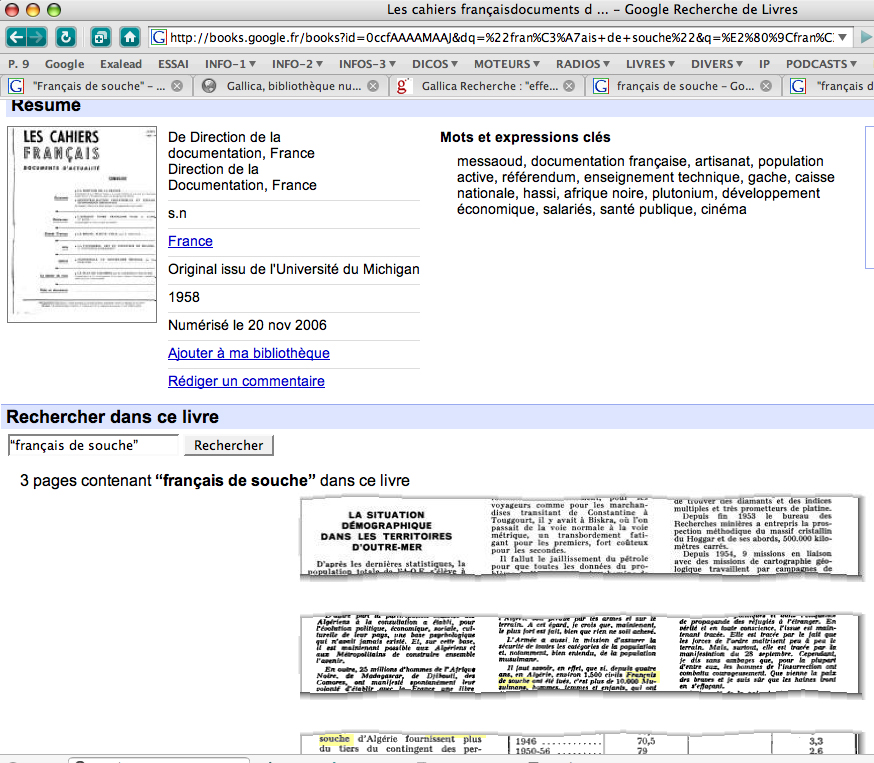This screenshot has height=763, width=874.
Task: Click the yellow window minimize button
Action: pyautogui.click(x=33, y=9)
